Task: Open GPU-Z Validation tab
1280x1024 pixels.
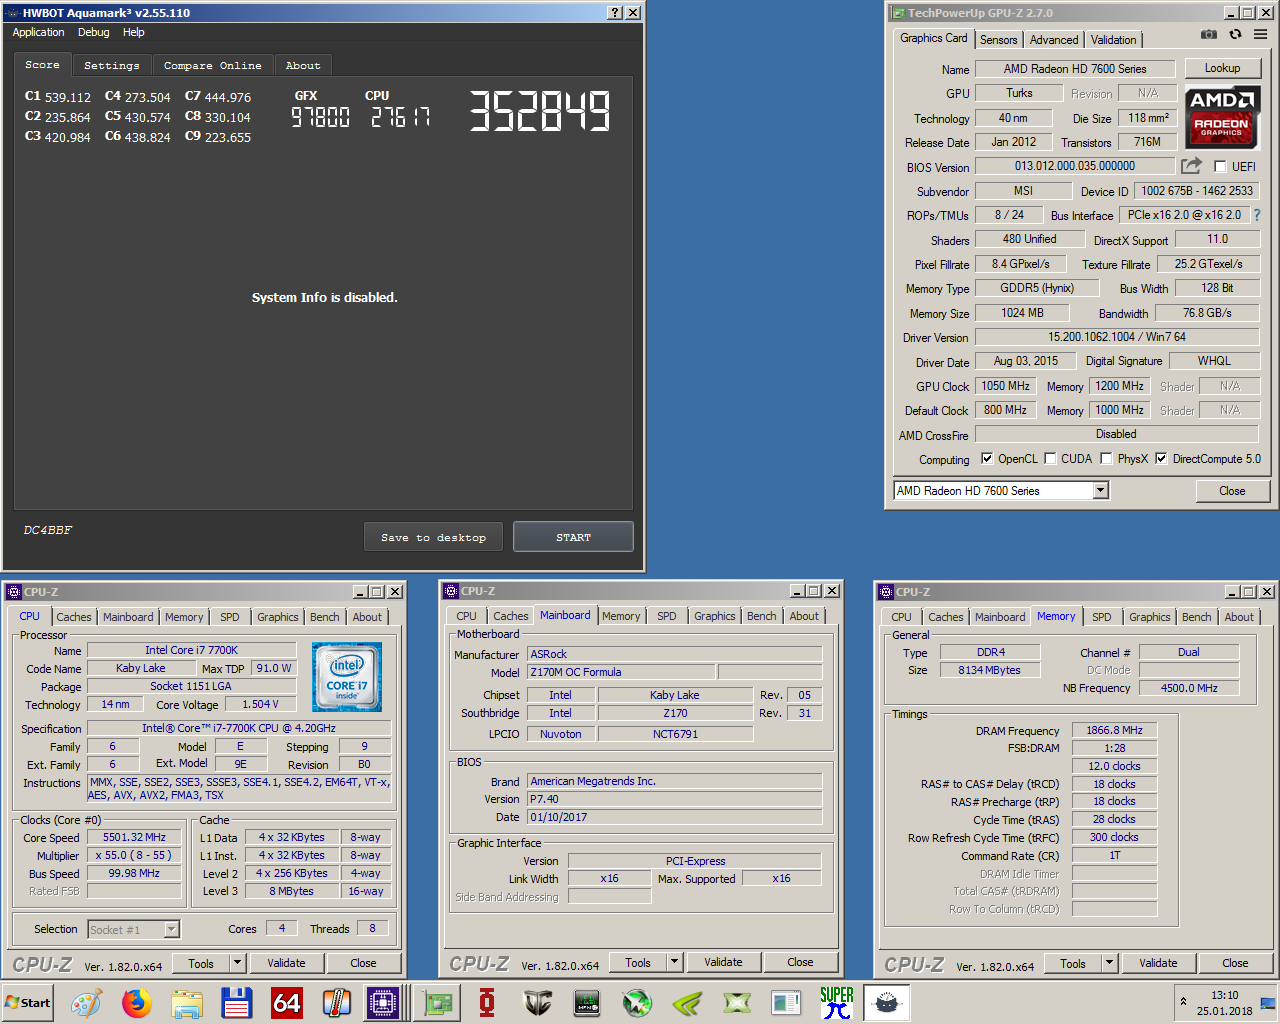Action: (x=1113, y=40)
